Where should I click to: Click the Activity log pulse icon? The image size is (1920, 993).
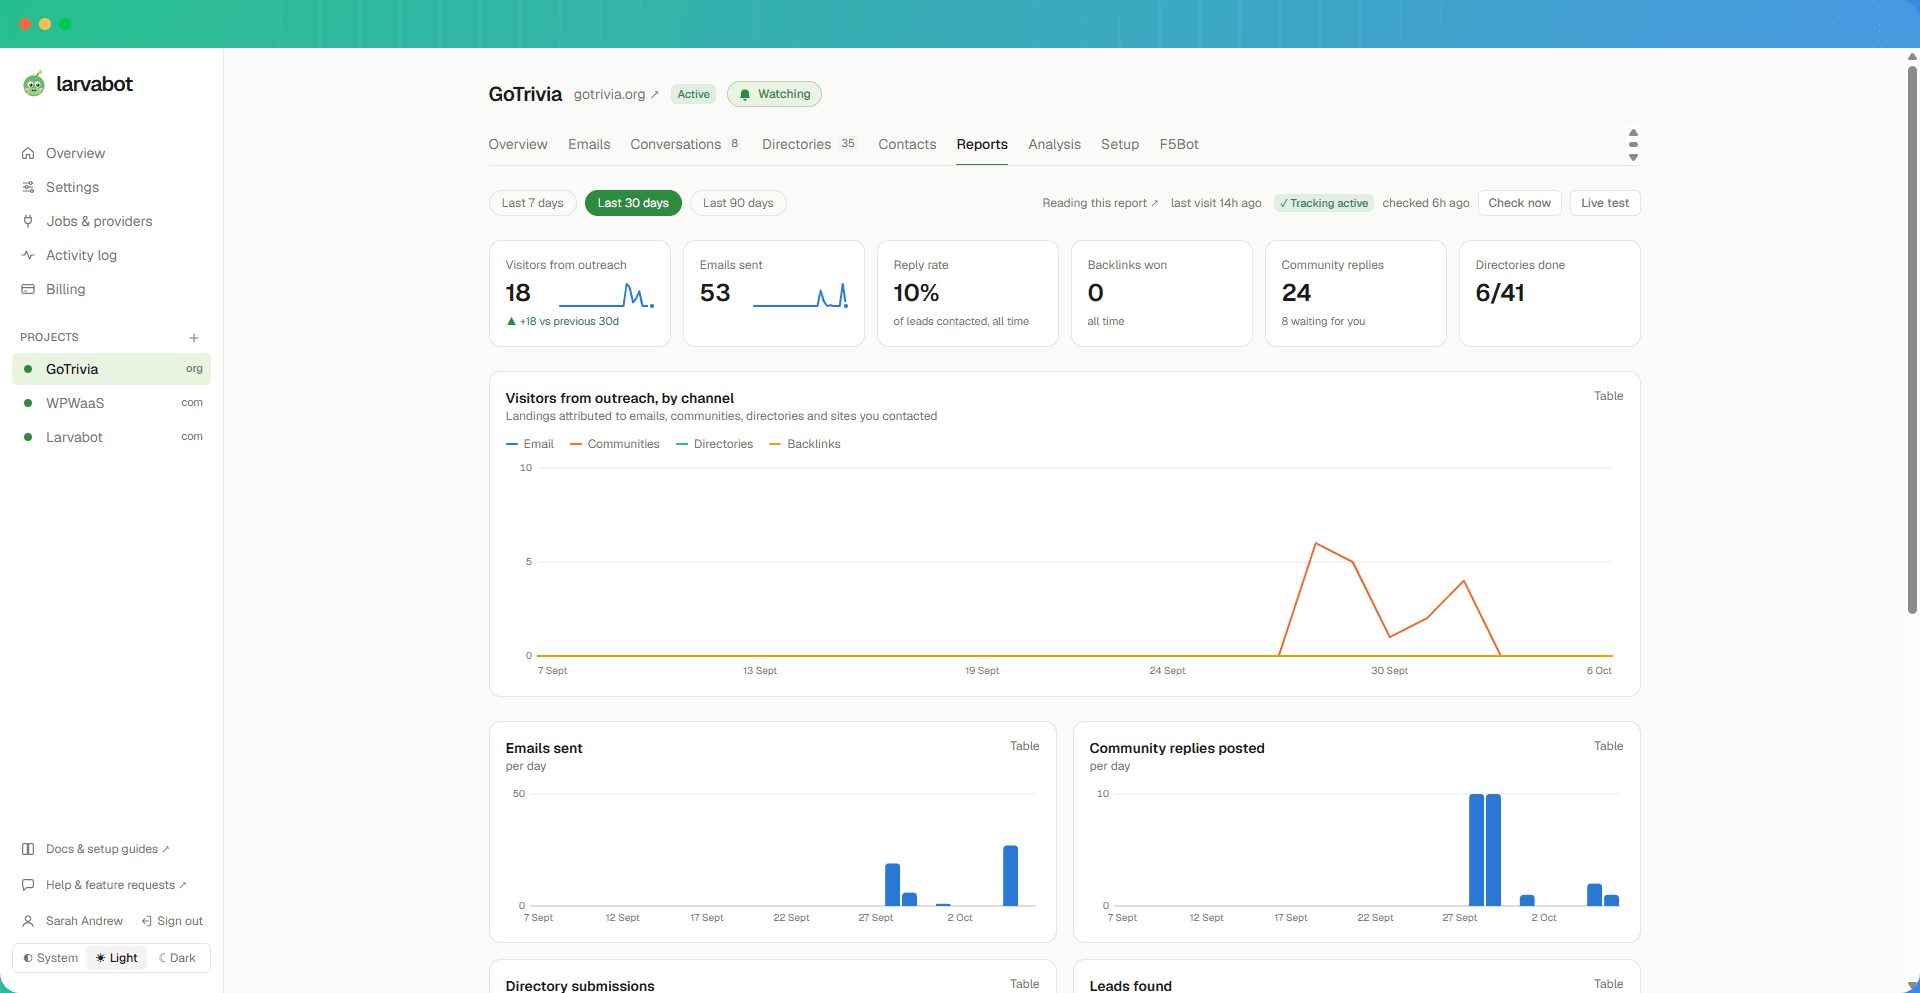(28, 255)
